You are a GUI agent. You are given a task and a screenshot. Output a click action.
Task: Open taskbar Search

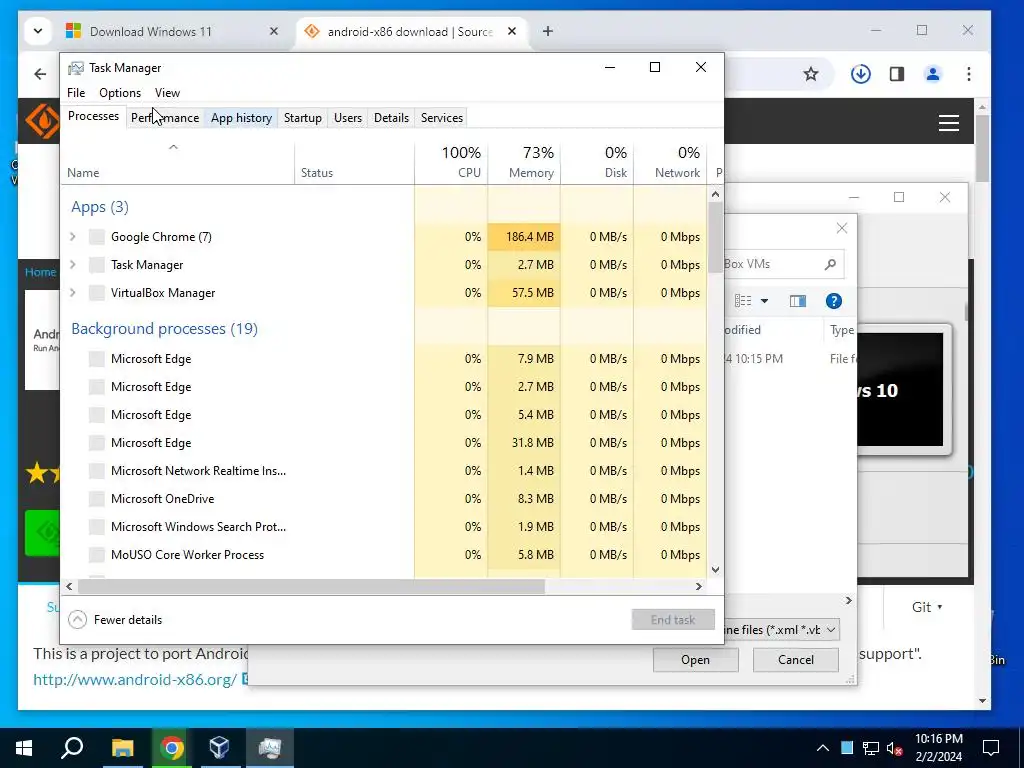(x=72, y=747)
